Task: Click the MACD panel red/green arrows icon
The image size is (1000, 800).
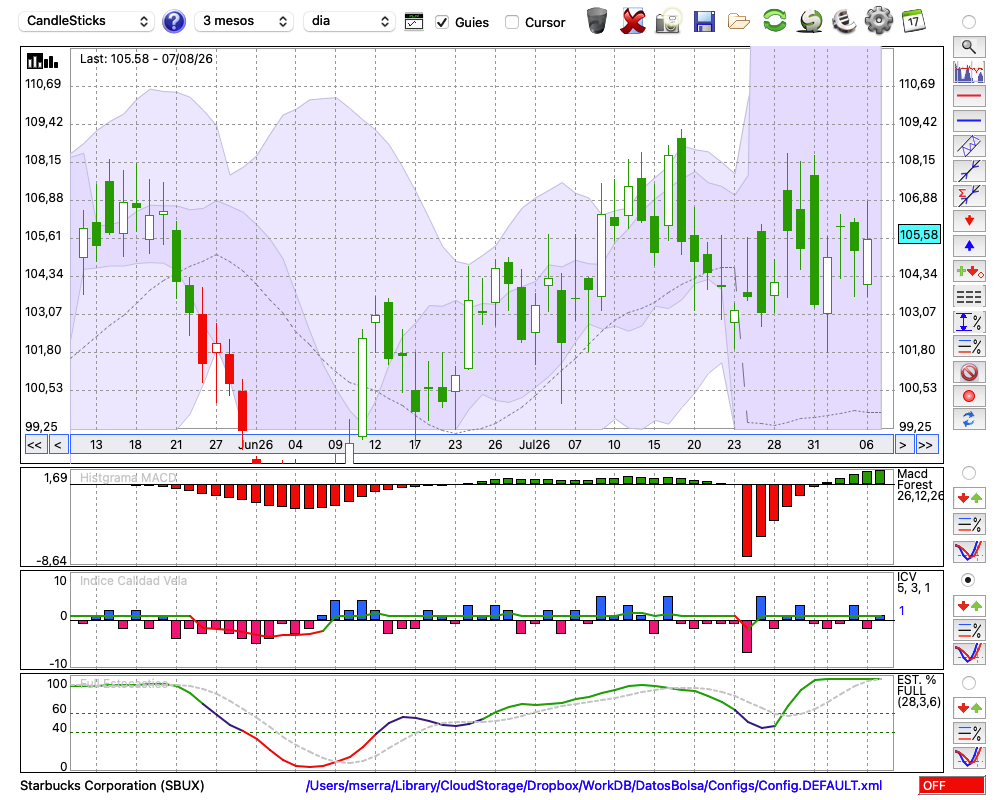Action: pyautogui.click(x=969, y=499)
